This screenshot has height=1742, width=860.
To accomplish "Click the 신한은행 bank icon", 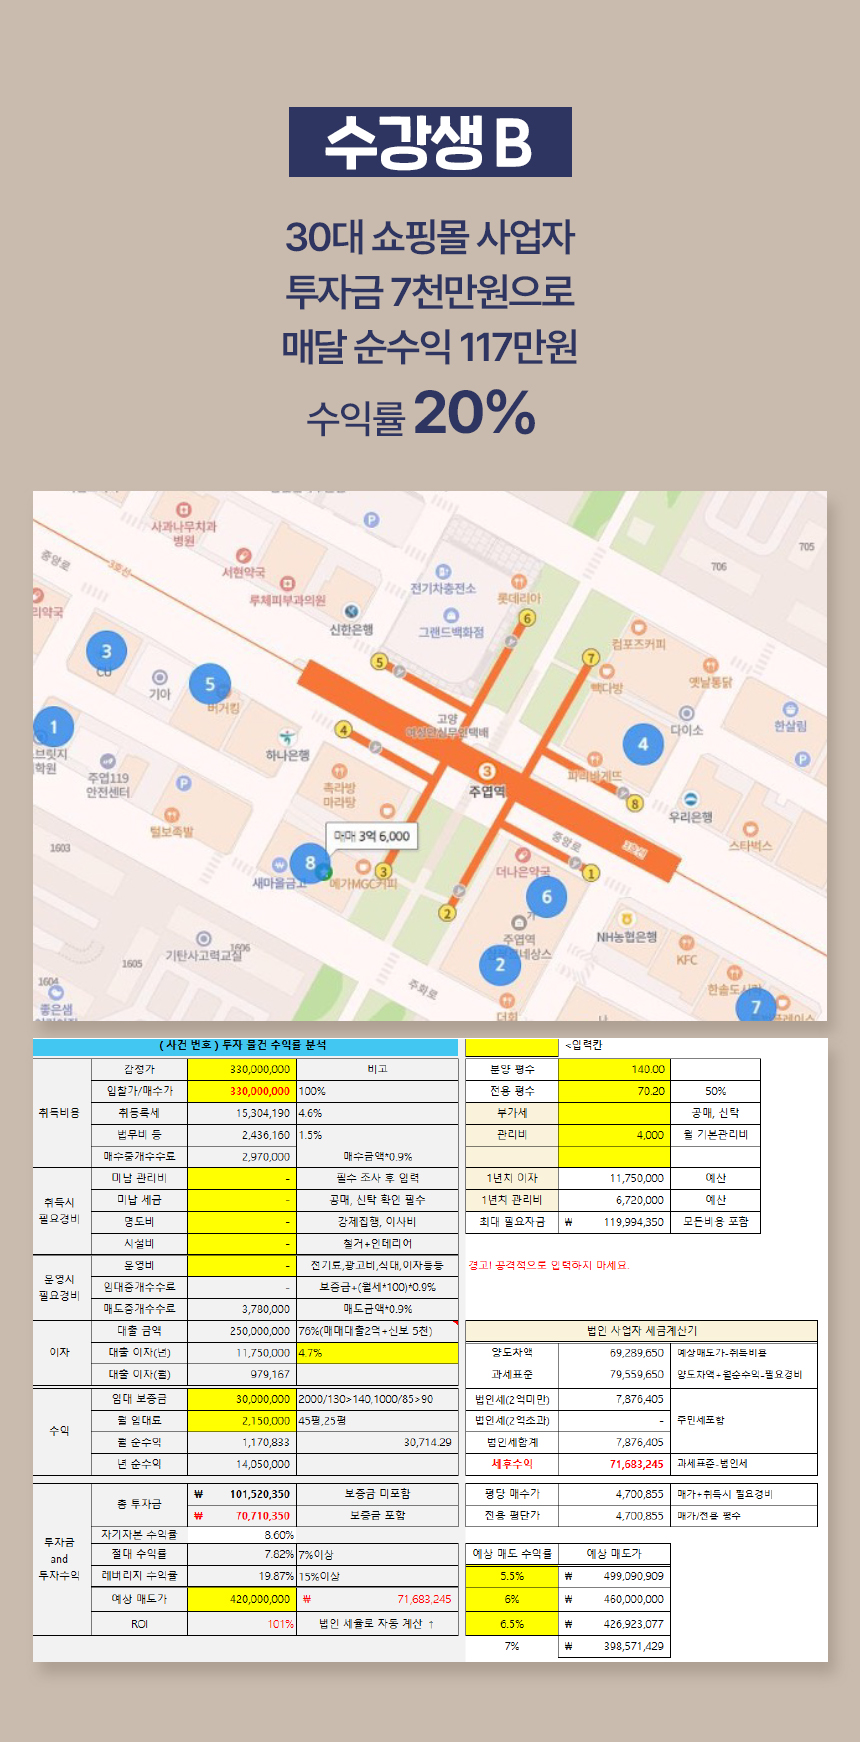I will click(351, 611).
